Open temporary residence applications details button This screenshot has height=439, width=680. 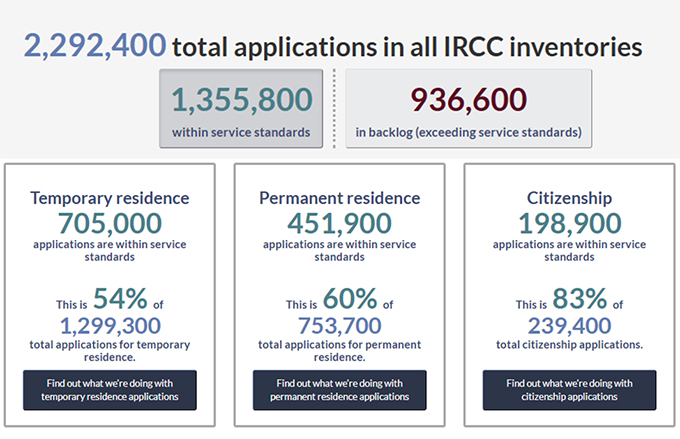[x=110, y=390]
